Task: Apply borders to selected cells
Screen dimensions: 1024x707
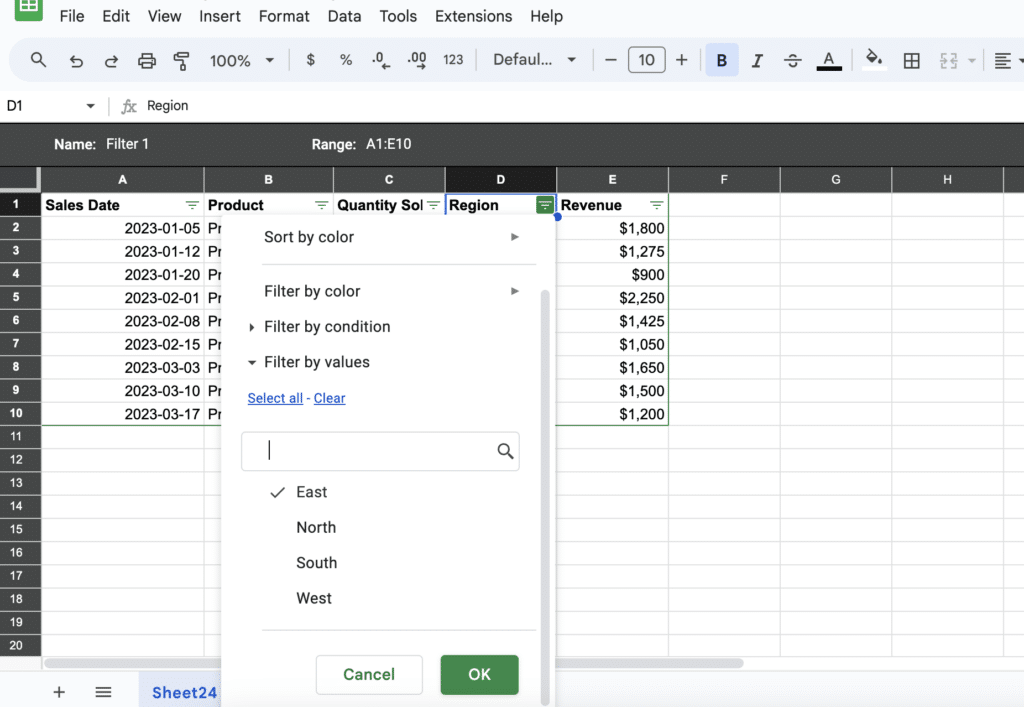Action: pos(911,60)
